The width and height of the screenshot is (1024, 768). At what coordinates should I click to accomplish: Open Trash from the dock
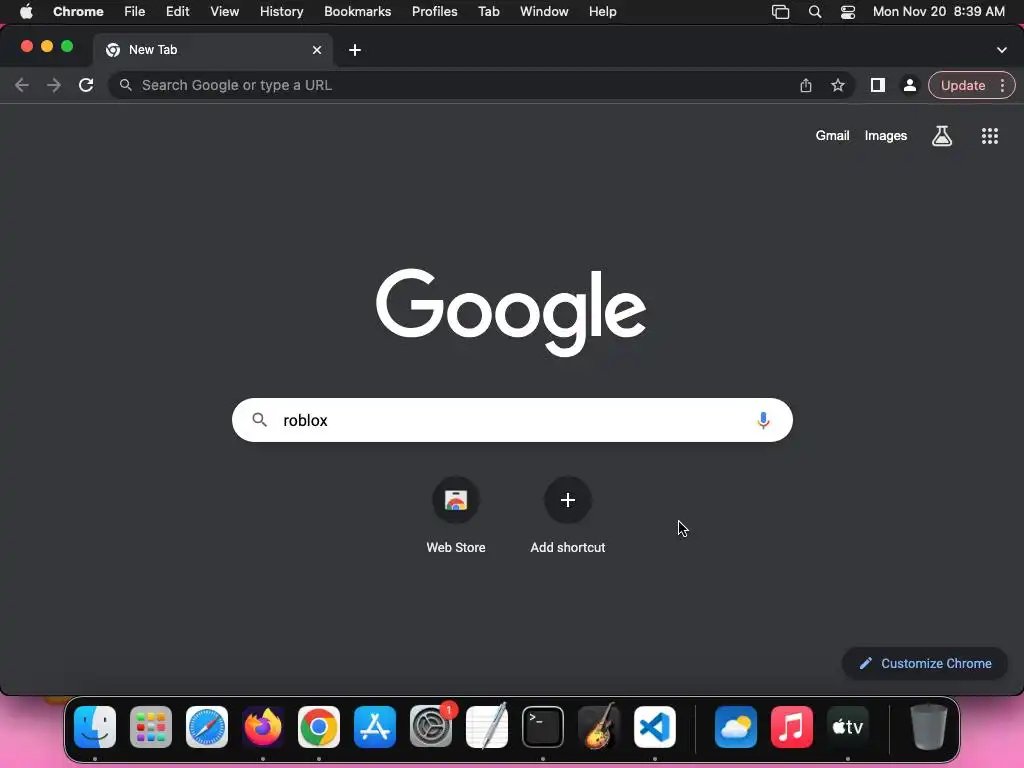tap(929, 727)
